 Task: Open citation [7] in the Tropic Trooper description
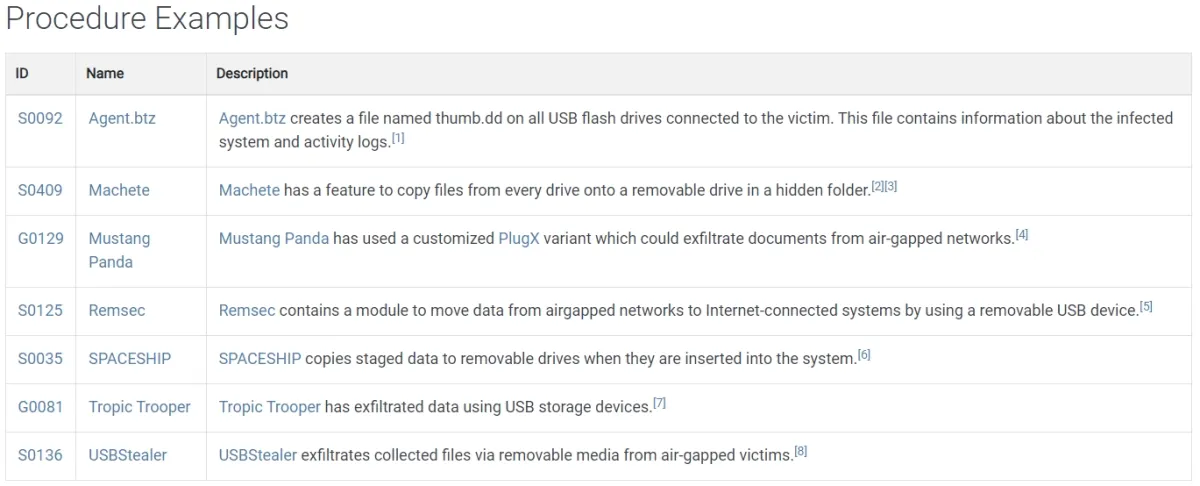tap(659, 404)
